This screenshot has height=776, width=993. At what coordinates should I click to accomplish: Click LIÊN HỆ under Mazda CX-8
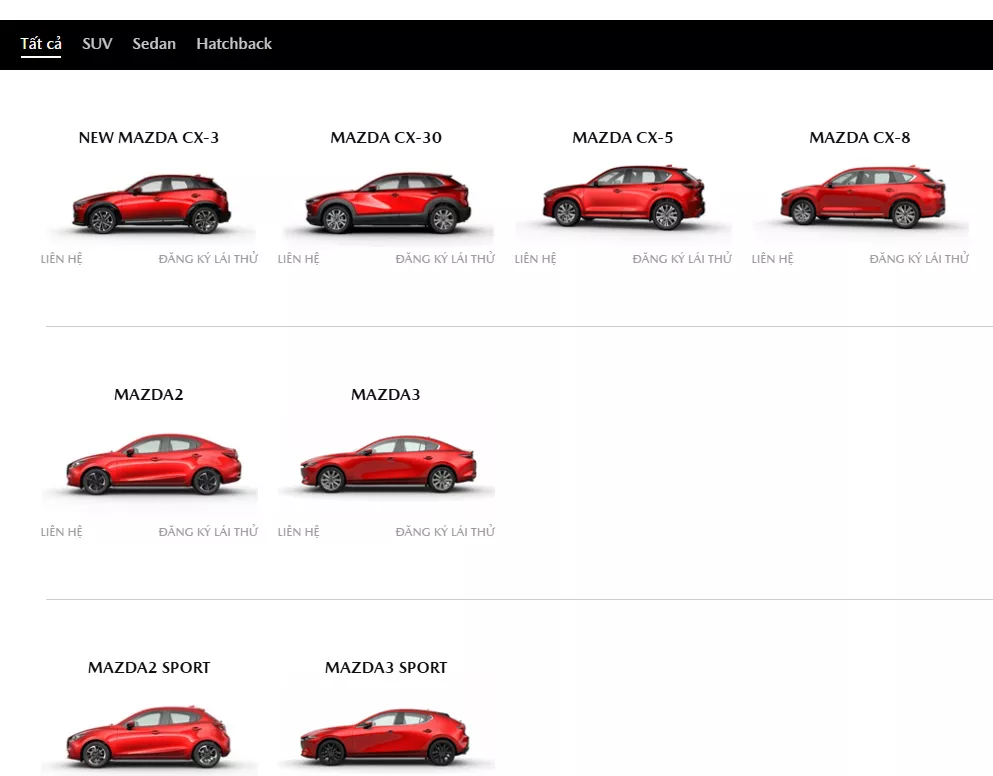[x=772, y=258]
